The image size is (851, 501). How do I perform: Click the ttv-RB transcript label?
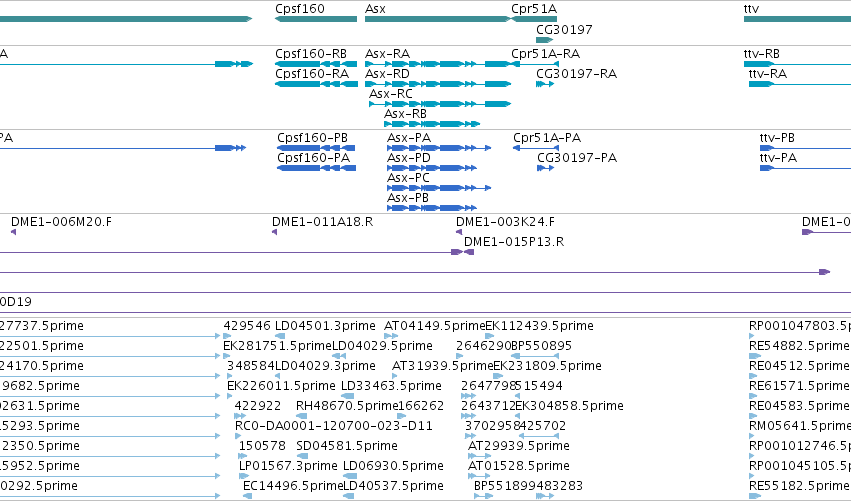(x=761, y=54)
